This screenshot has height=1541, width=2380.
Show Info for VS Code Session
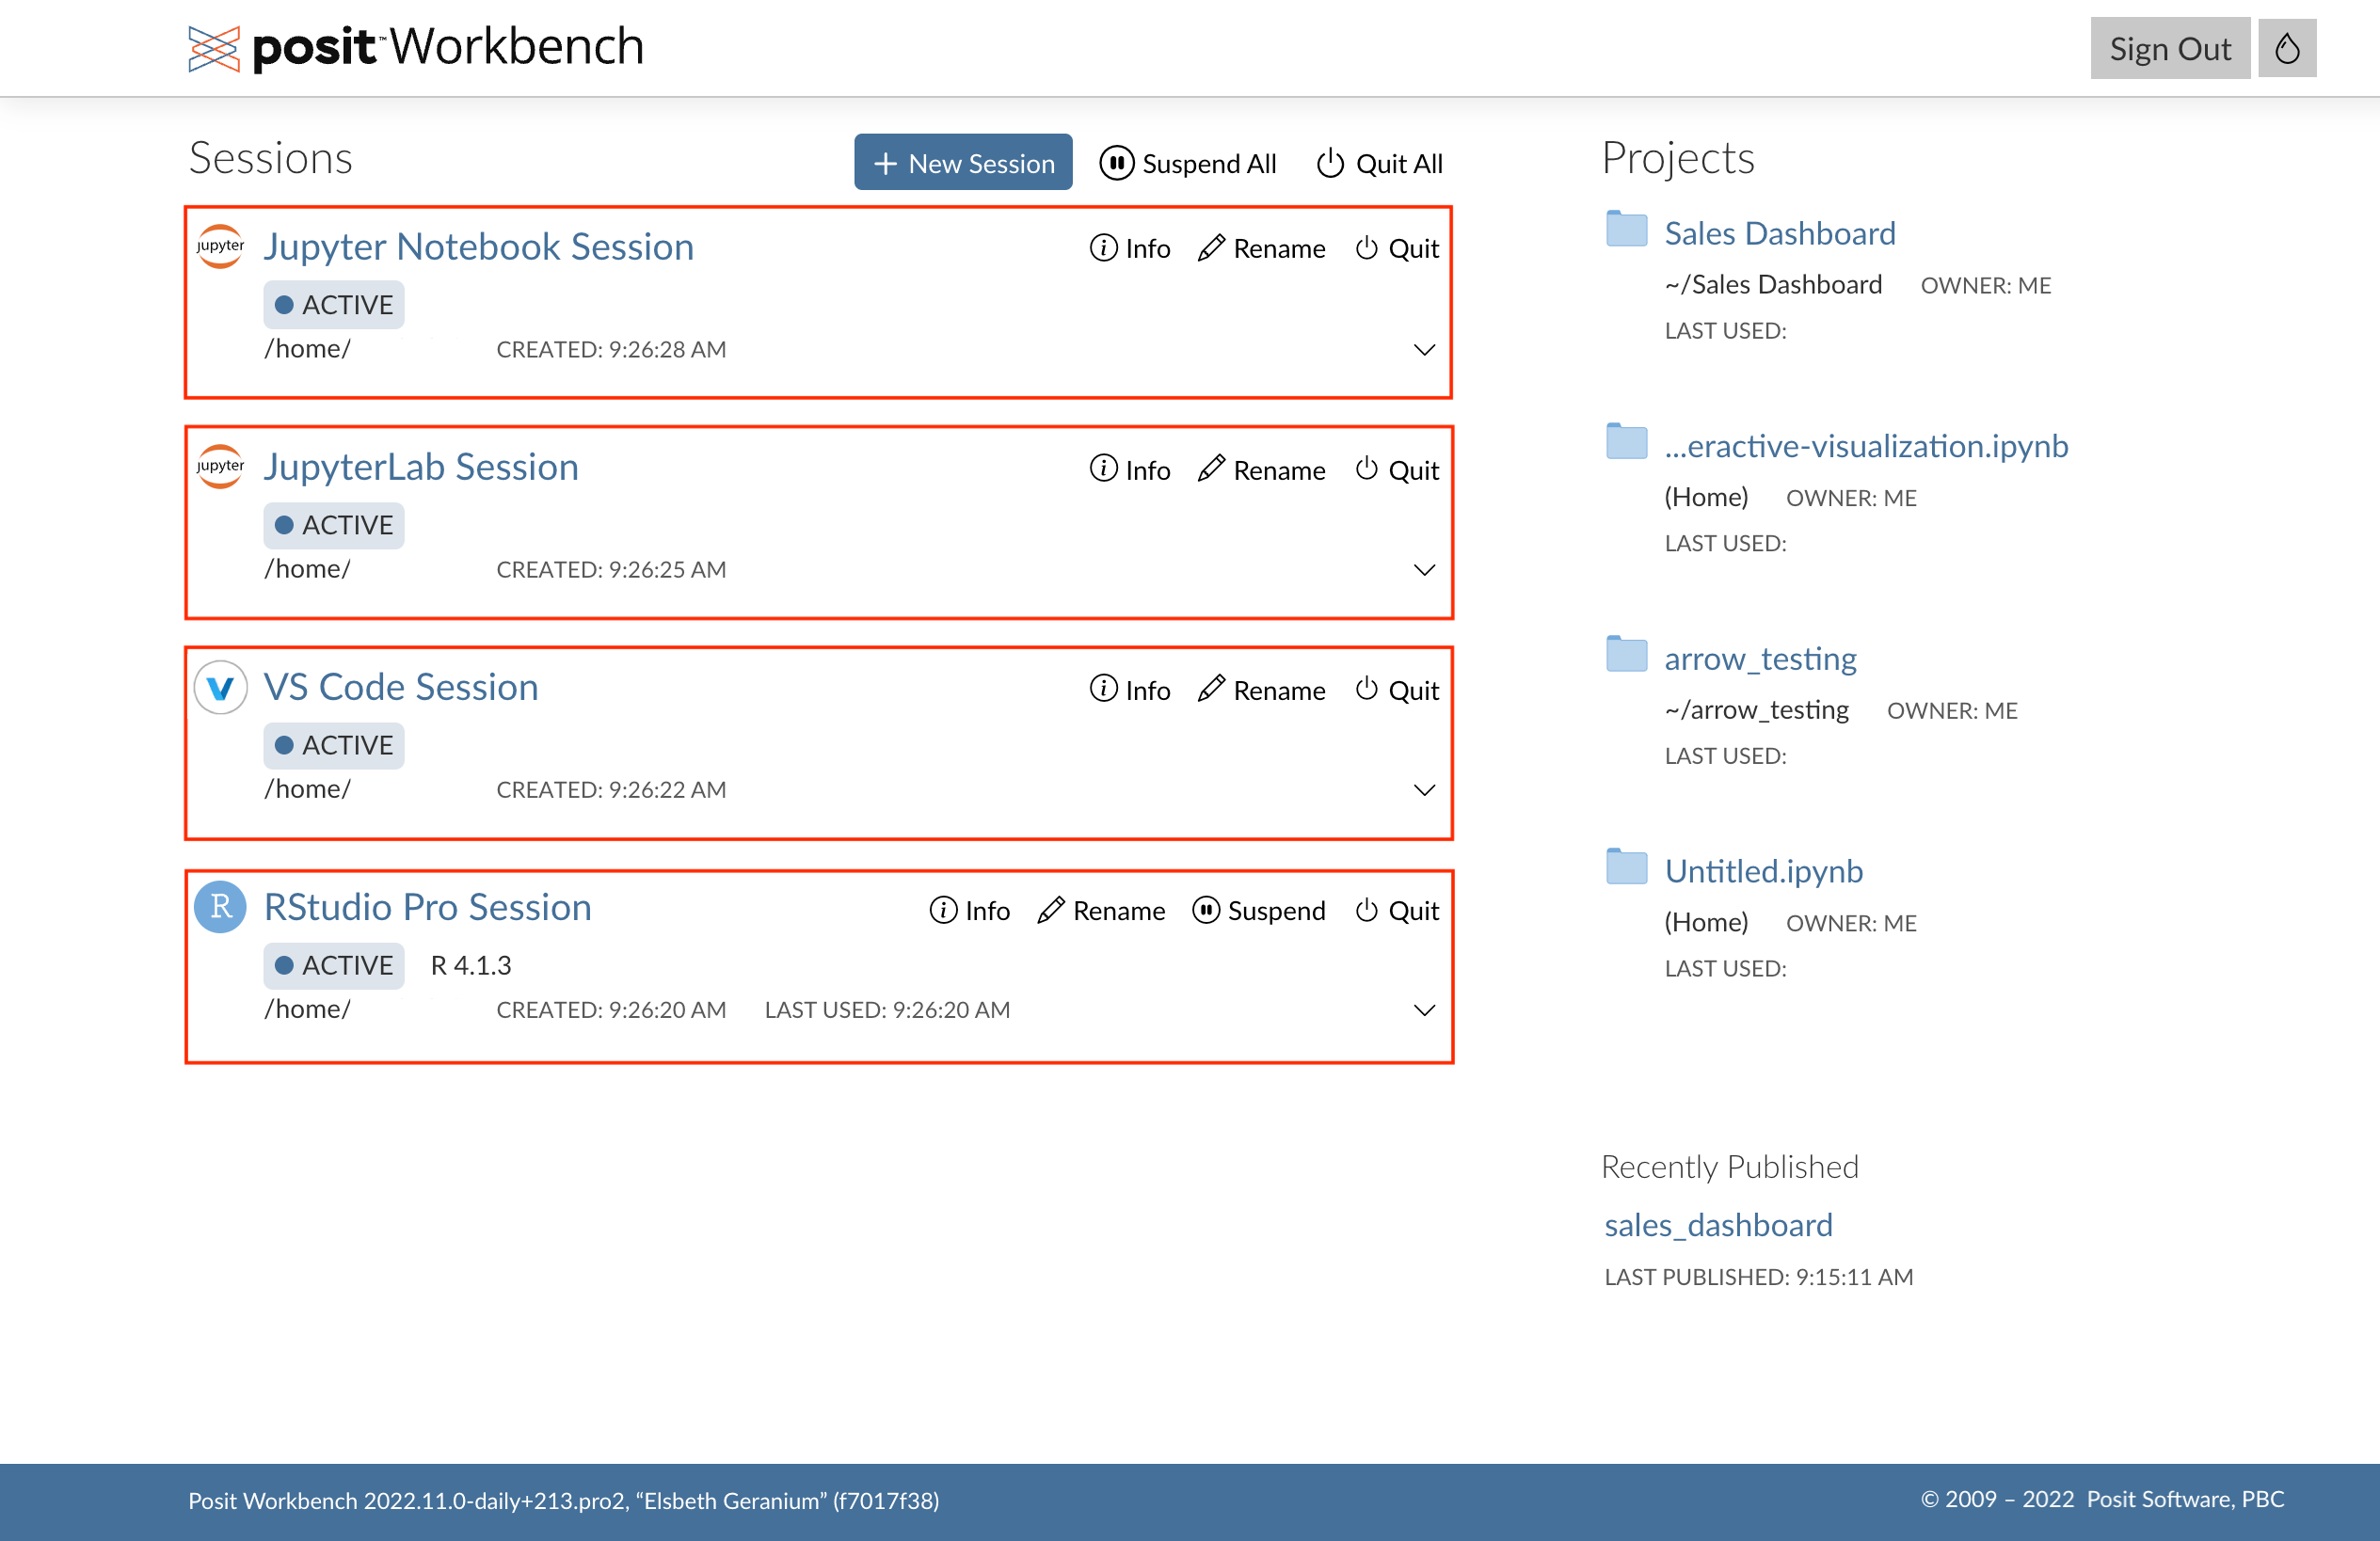point(1130,689)
